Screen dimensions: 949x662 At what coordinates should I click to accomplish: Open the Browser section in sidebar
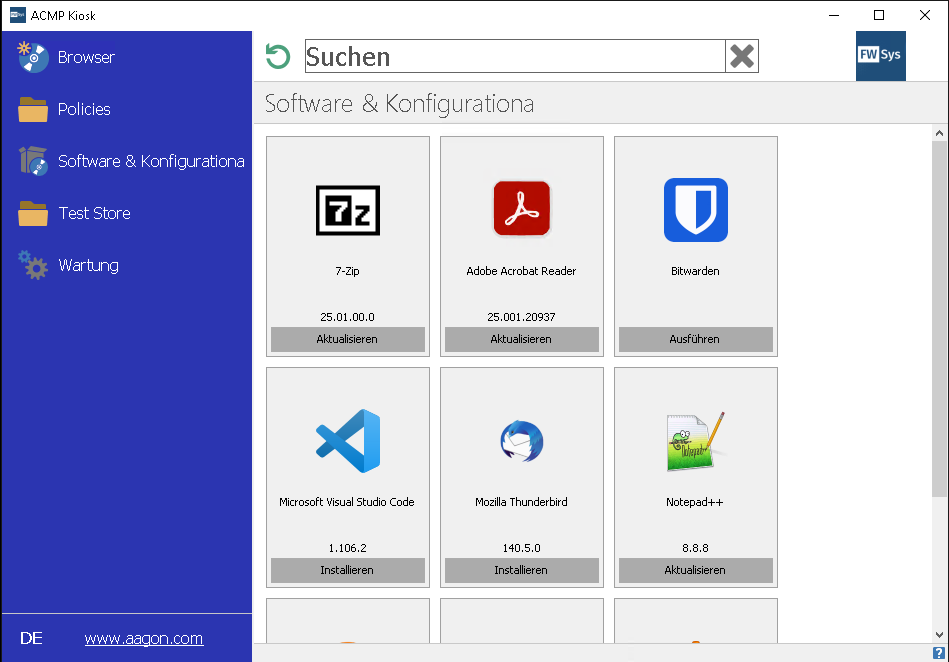(x=86, y=58)
